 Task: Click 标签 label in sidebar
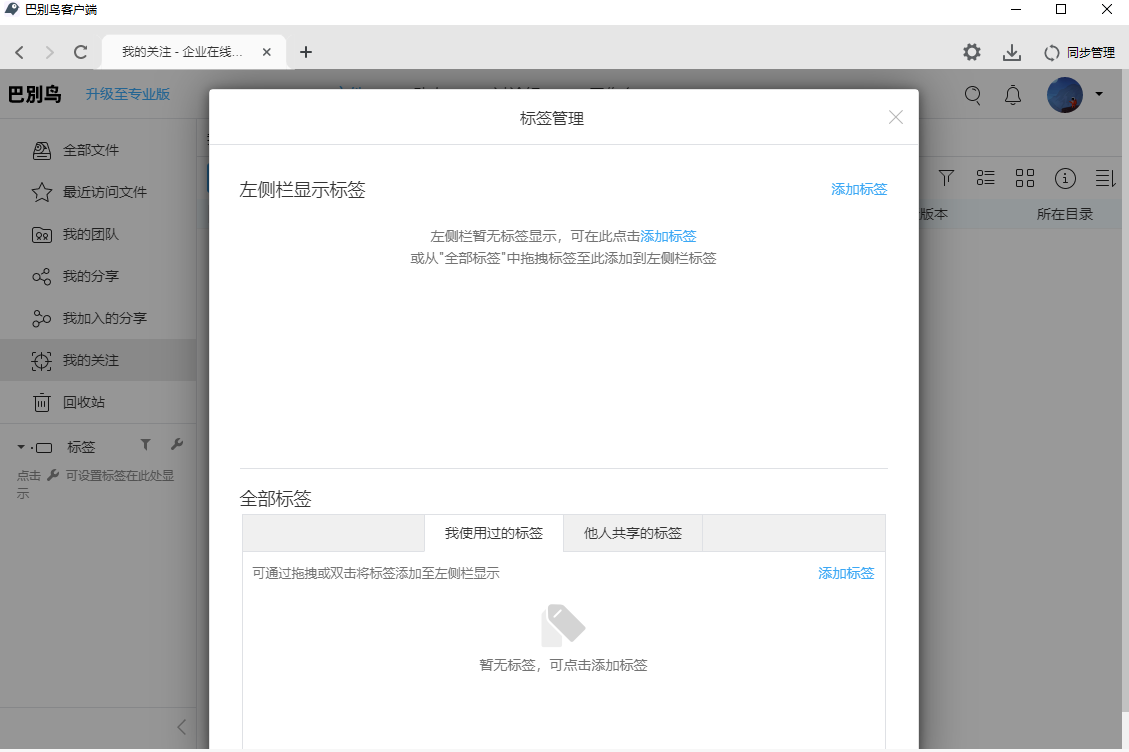81,447
